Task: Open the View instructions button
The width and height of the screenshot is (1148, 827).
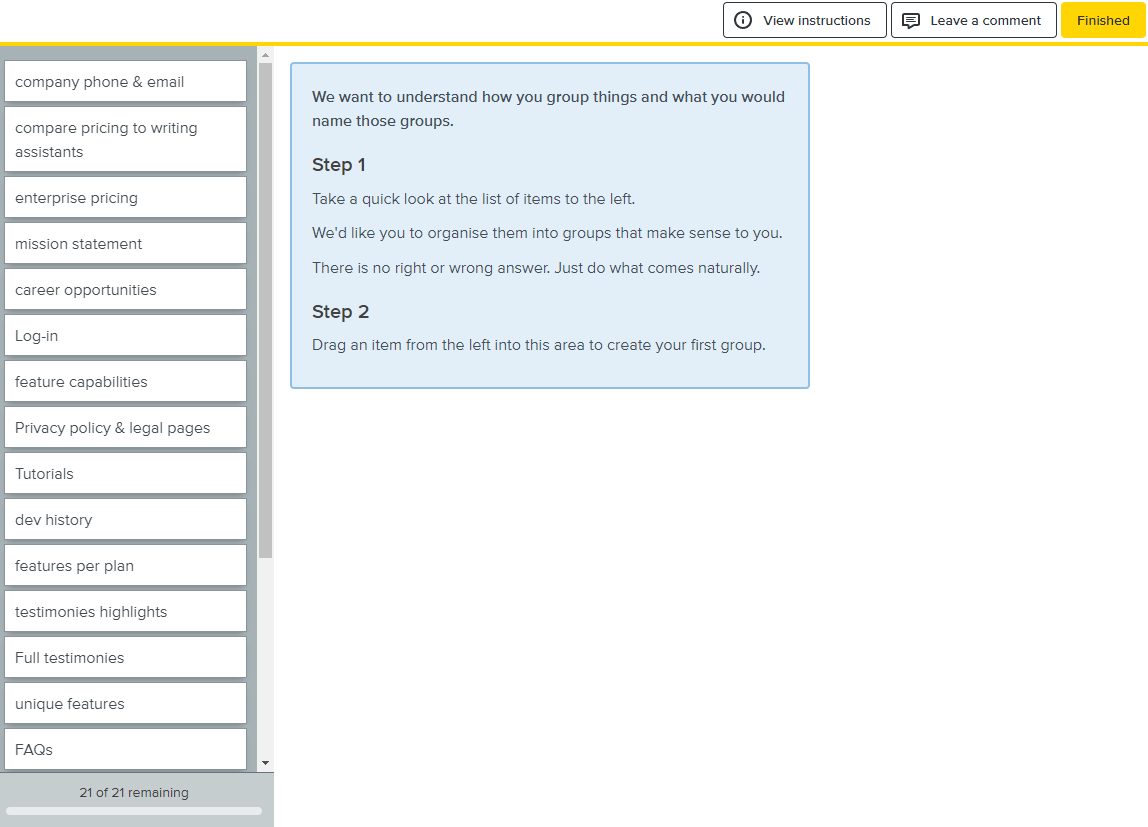Action: click(x=805, y=20)
